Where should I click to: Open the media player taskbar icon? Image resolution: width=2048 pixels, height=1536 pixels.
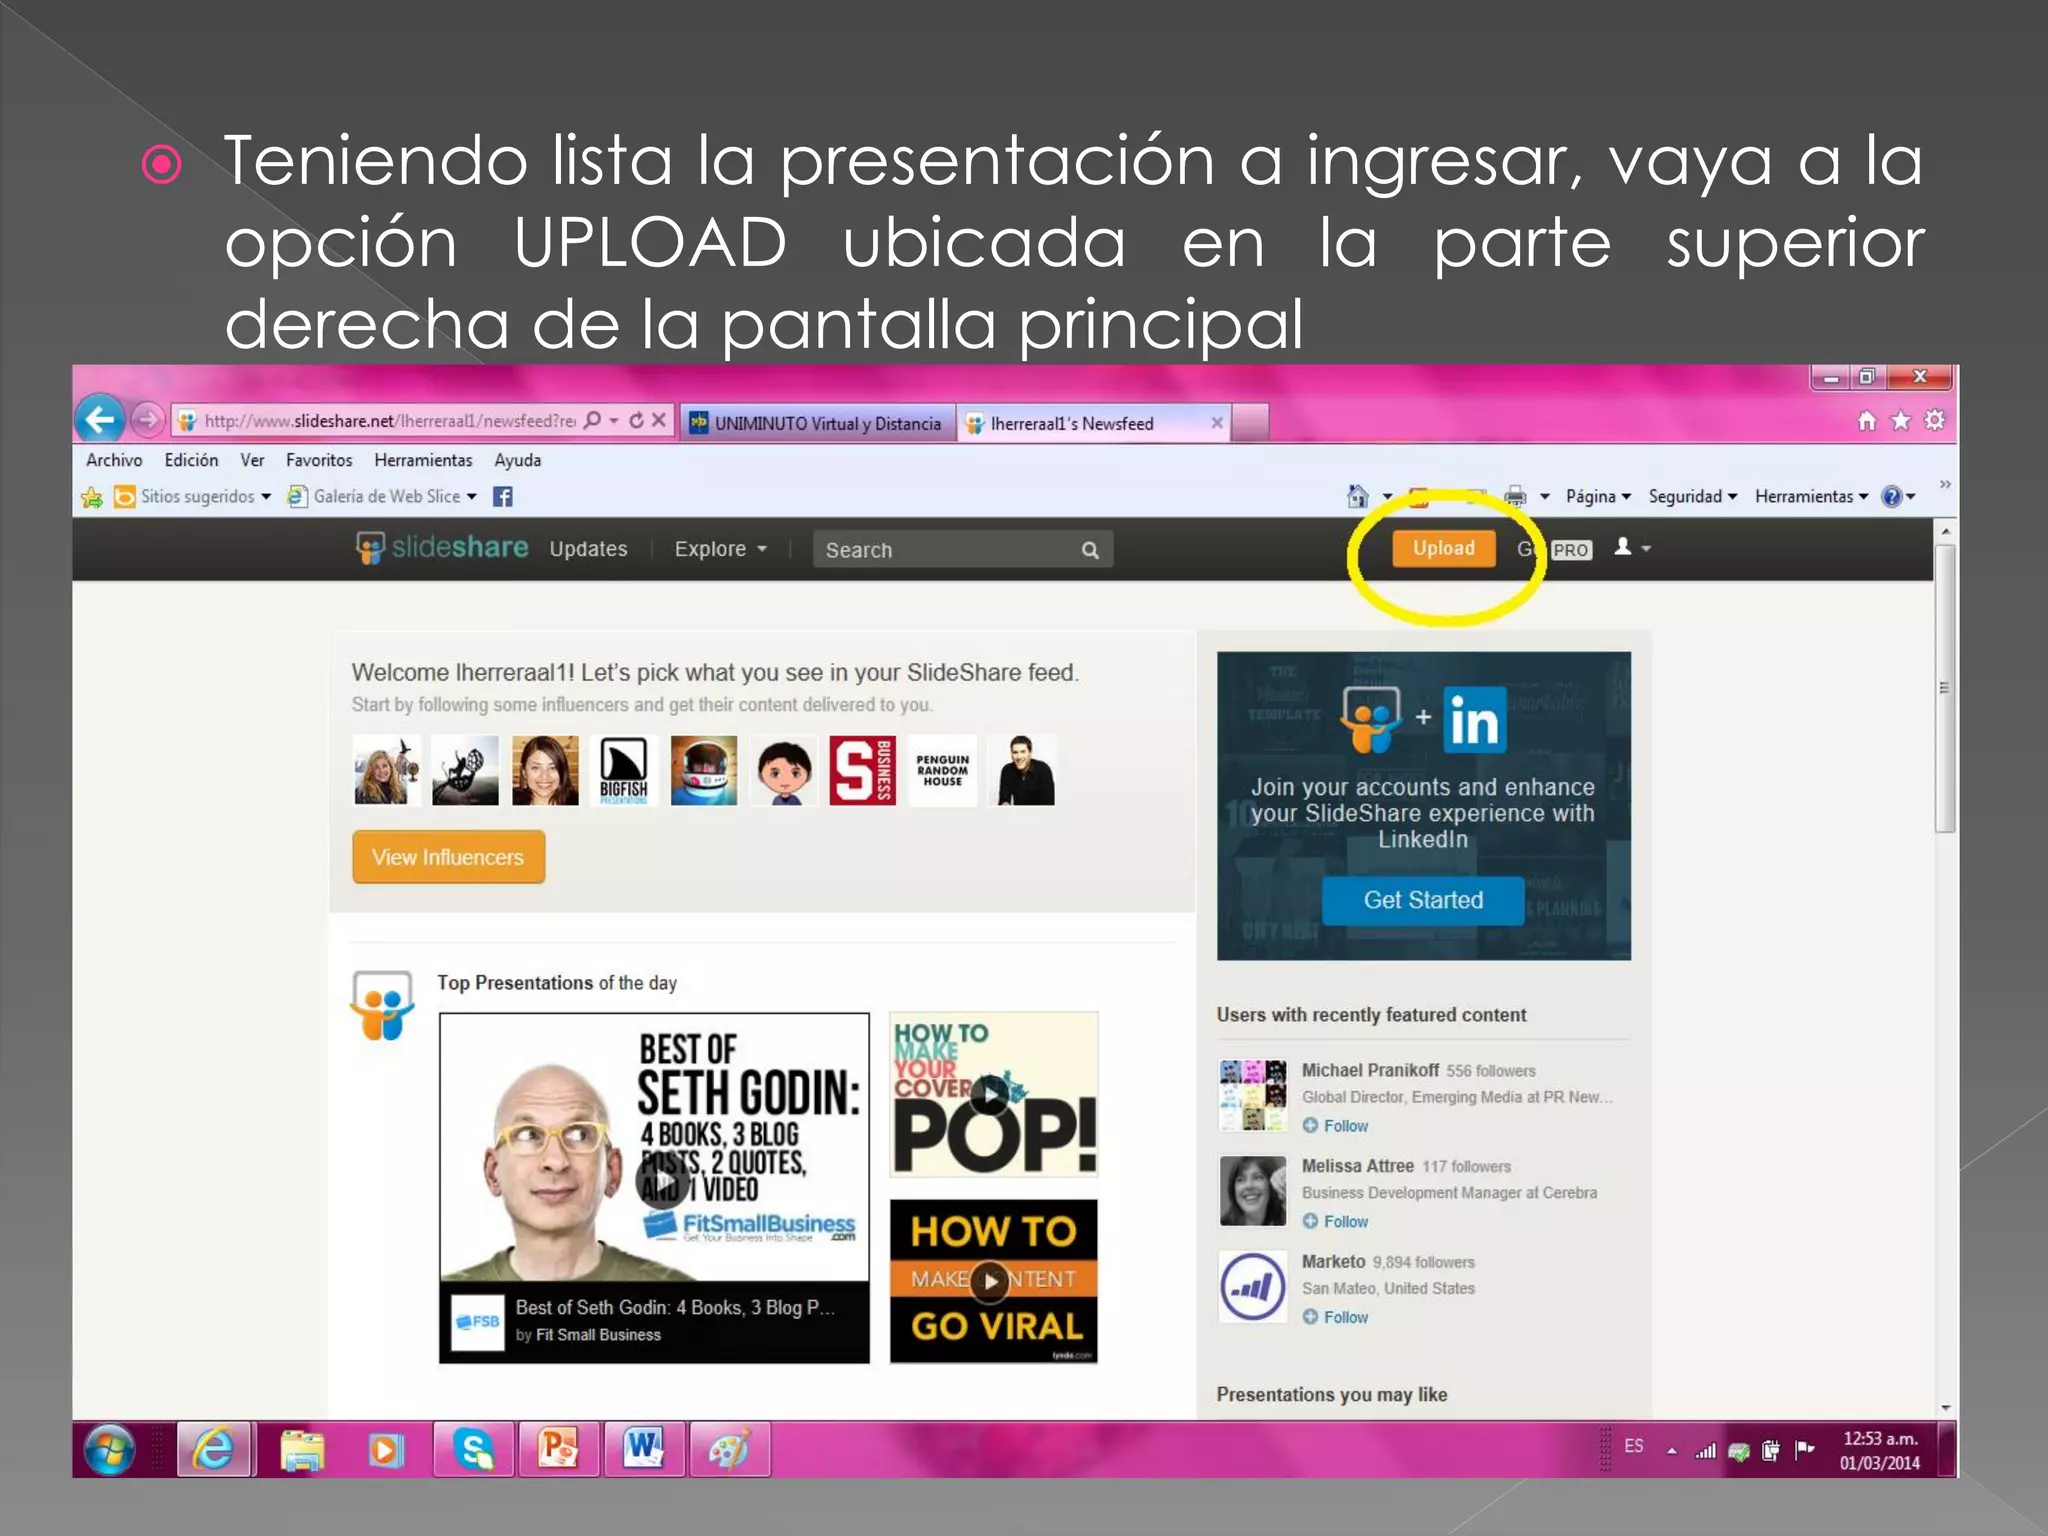click(386, 1449)
